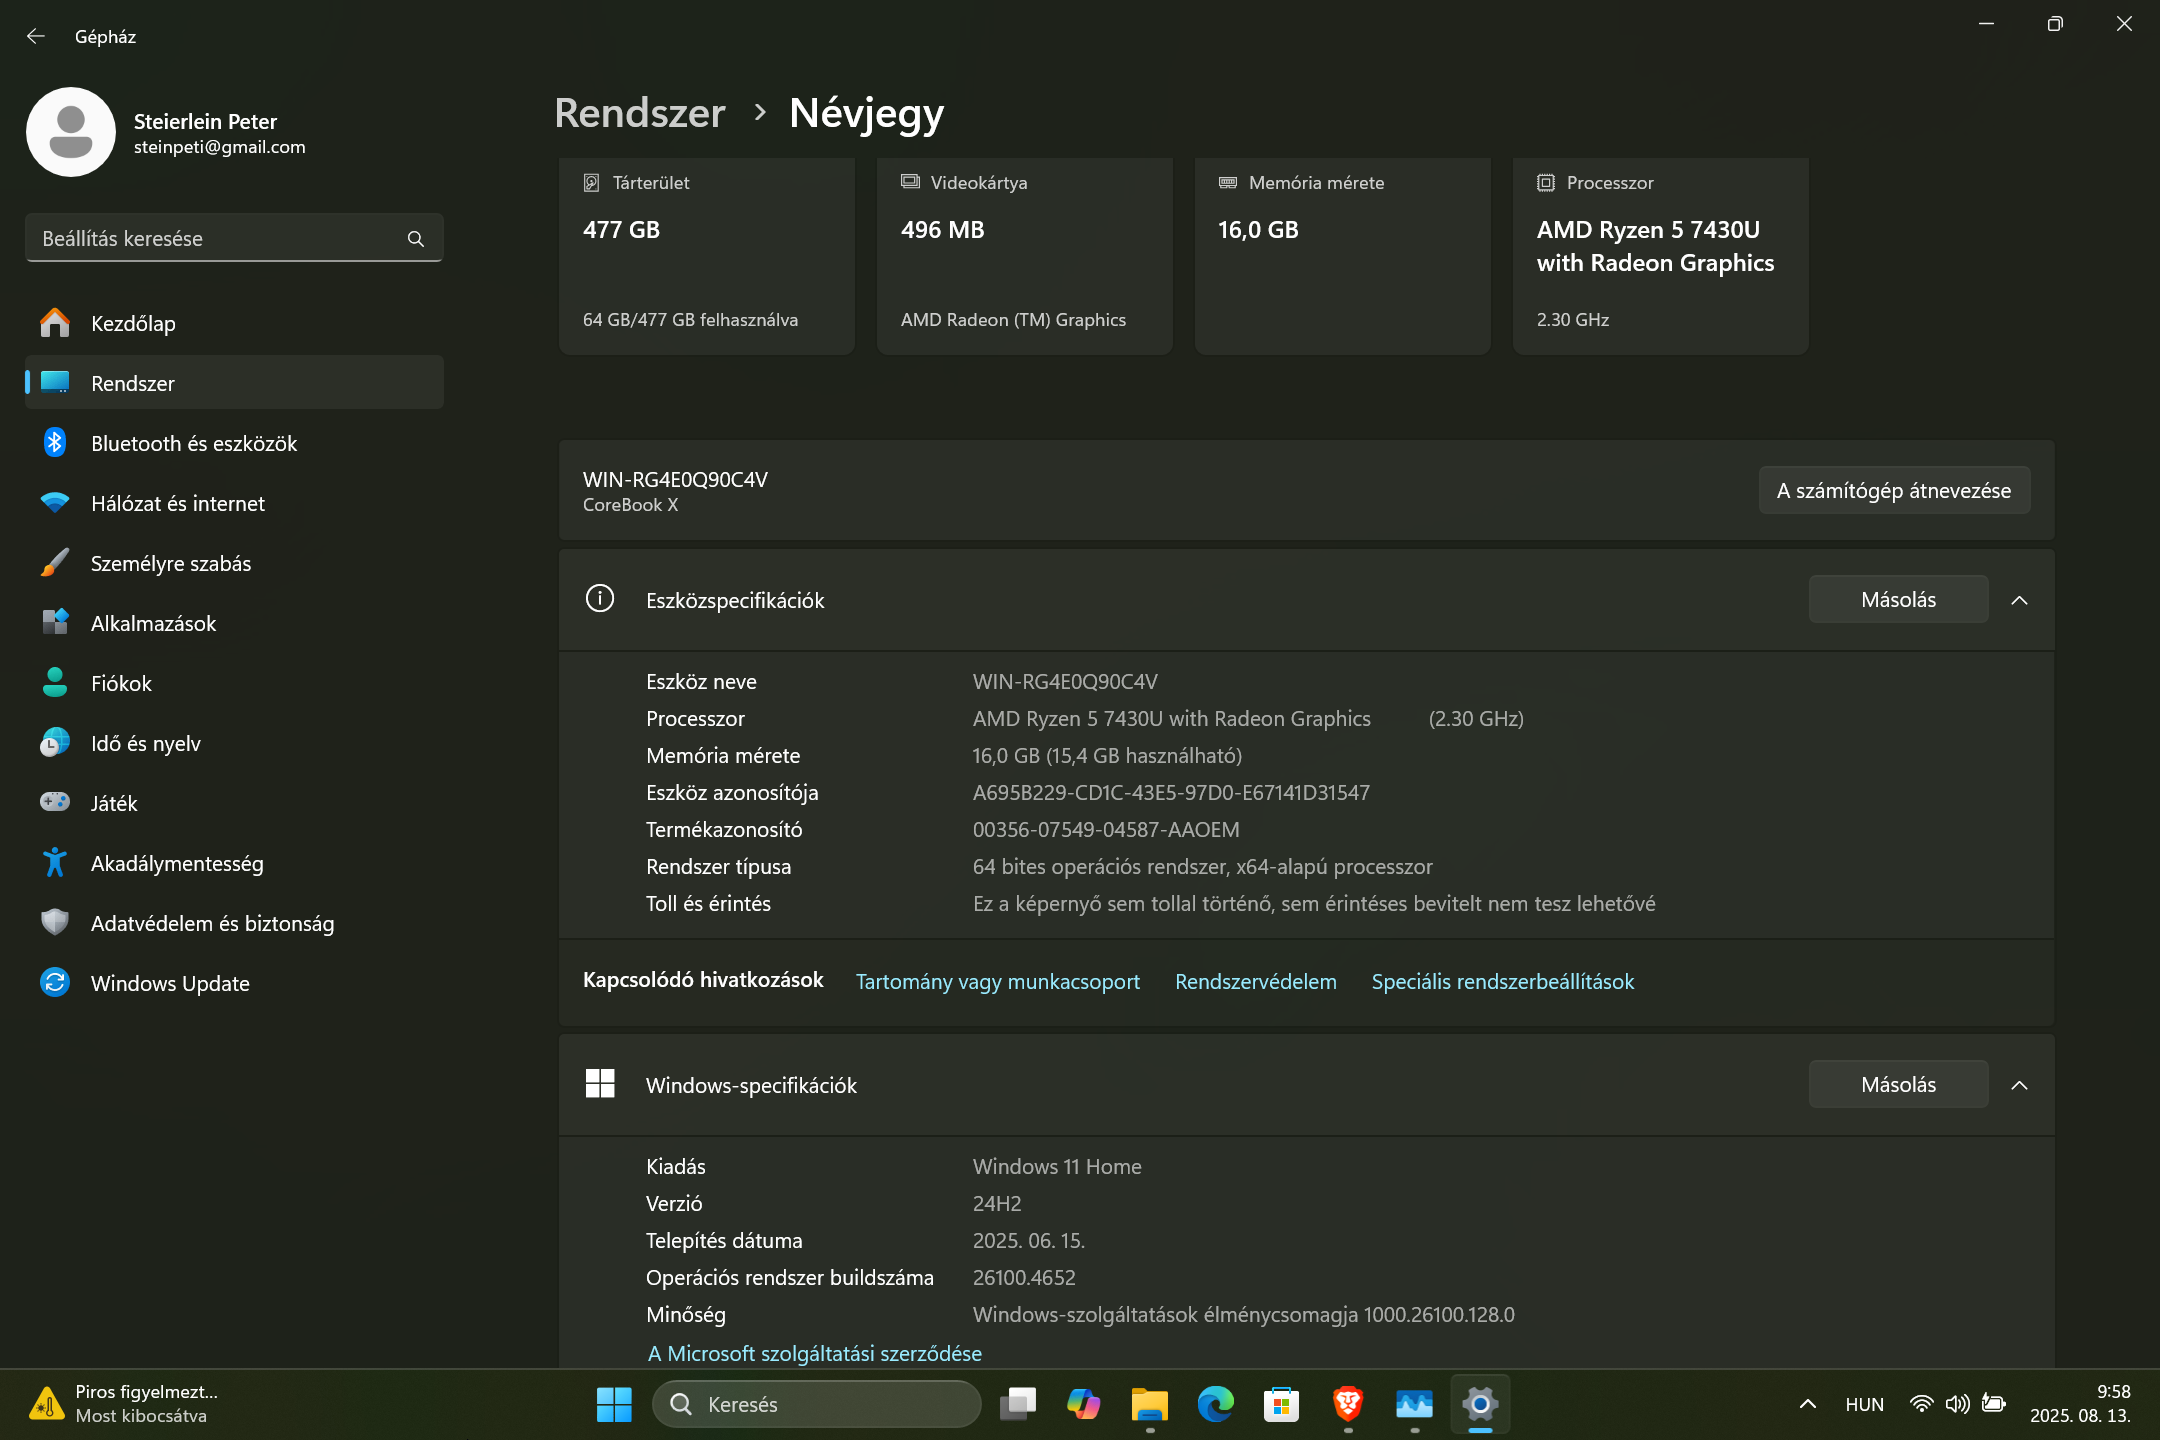This screenshot has height=1440, width=2160.
Task: Click the volume speaker tray icon
Action: click(x=1957, y=1404)
